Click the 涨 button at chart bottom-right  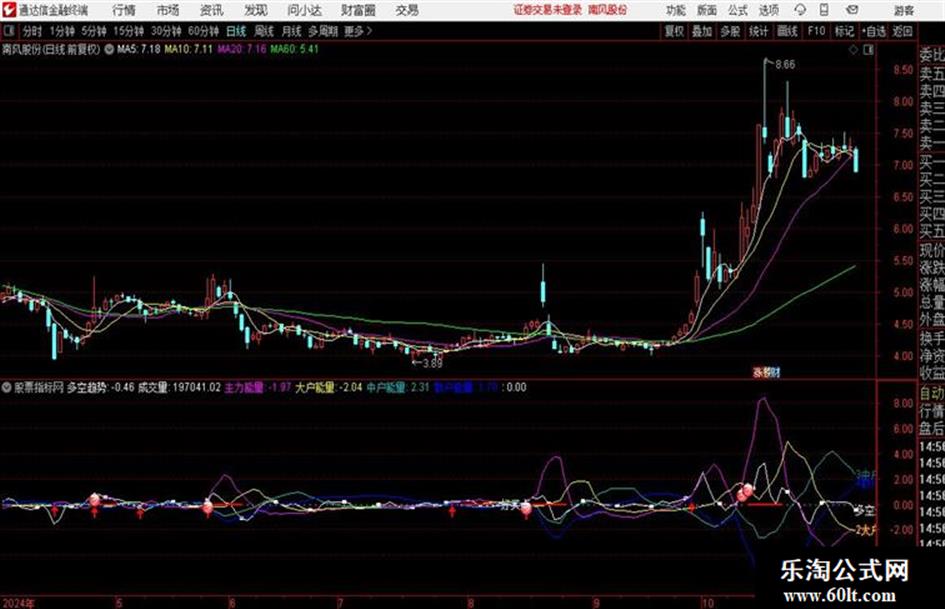tap(757, 373)
